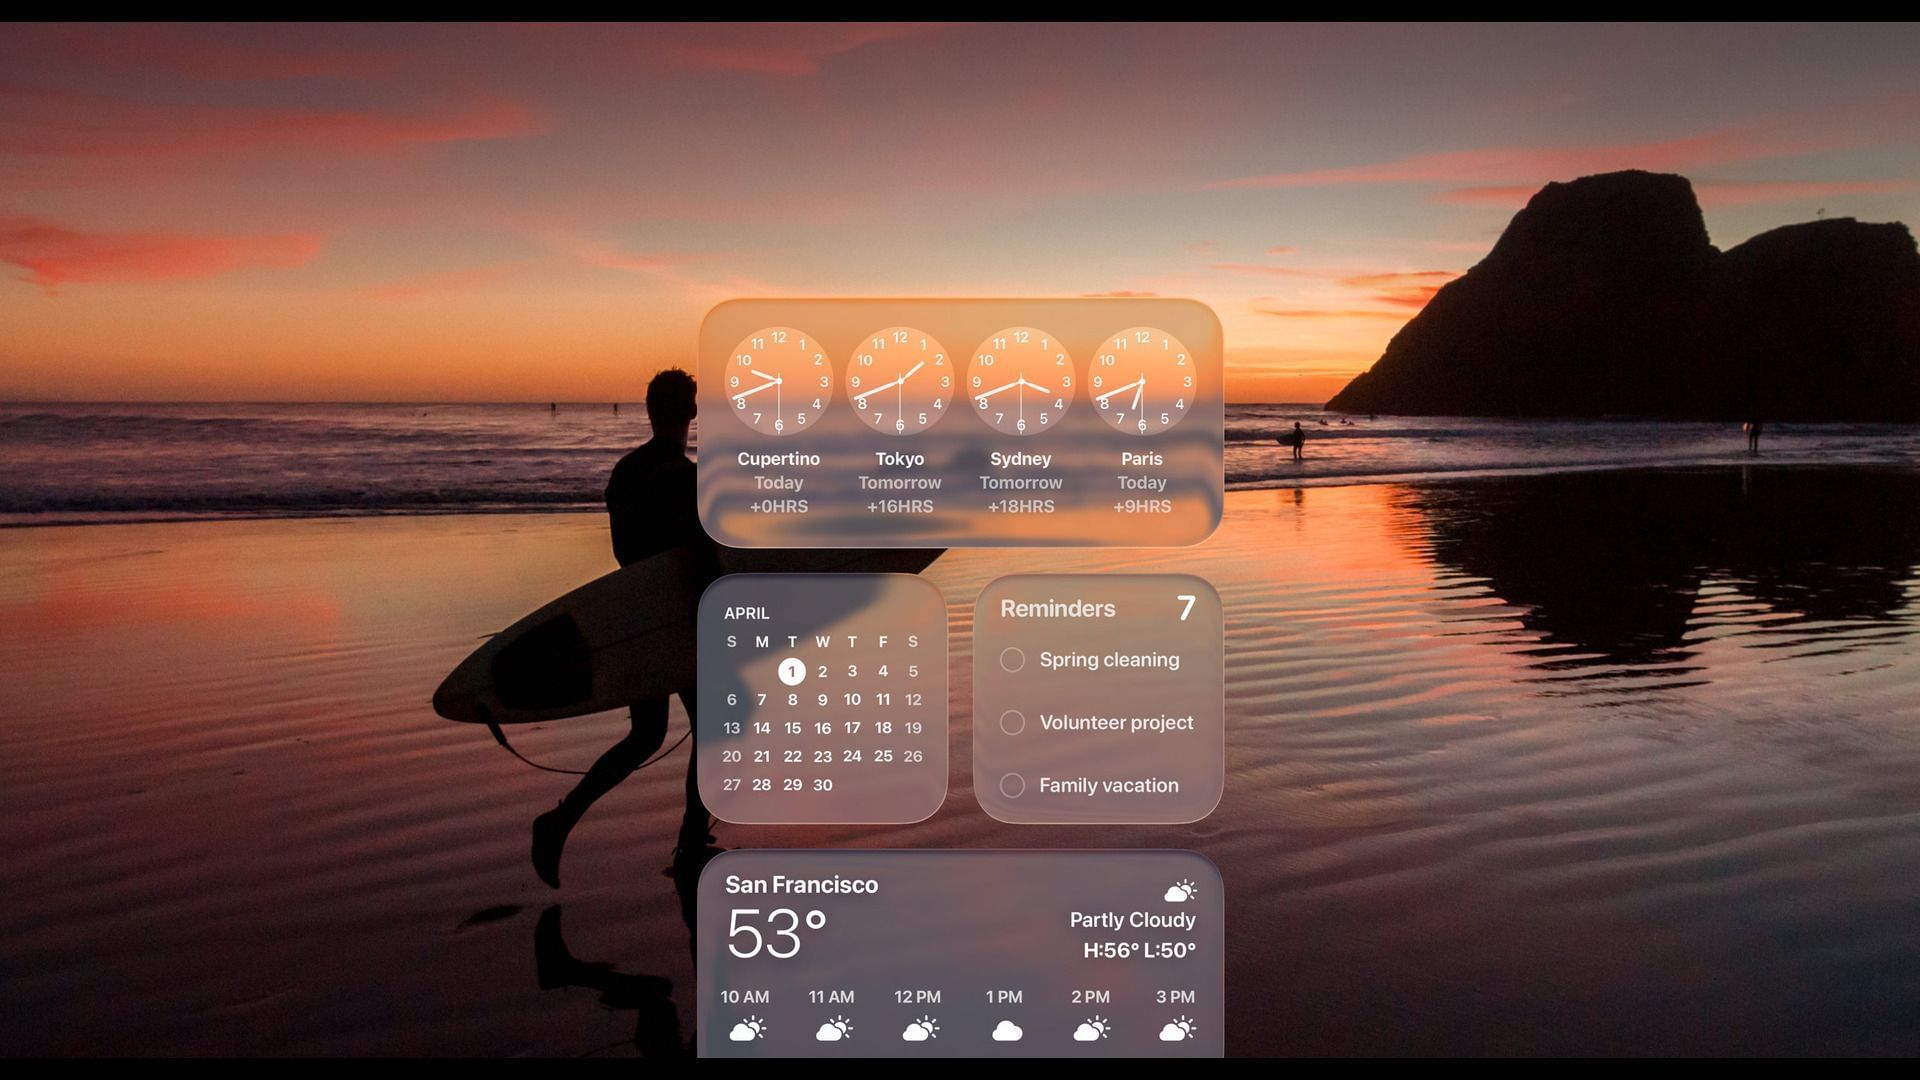Select April 15 on the calendar

pos(792,728)
